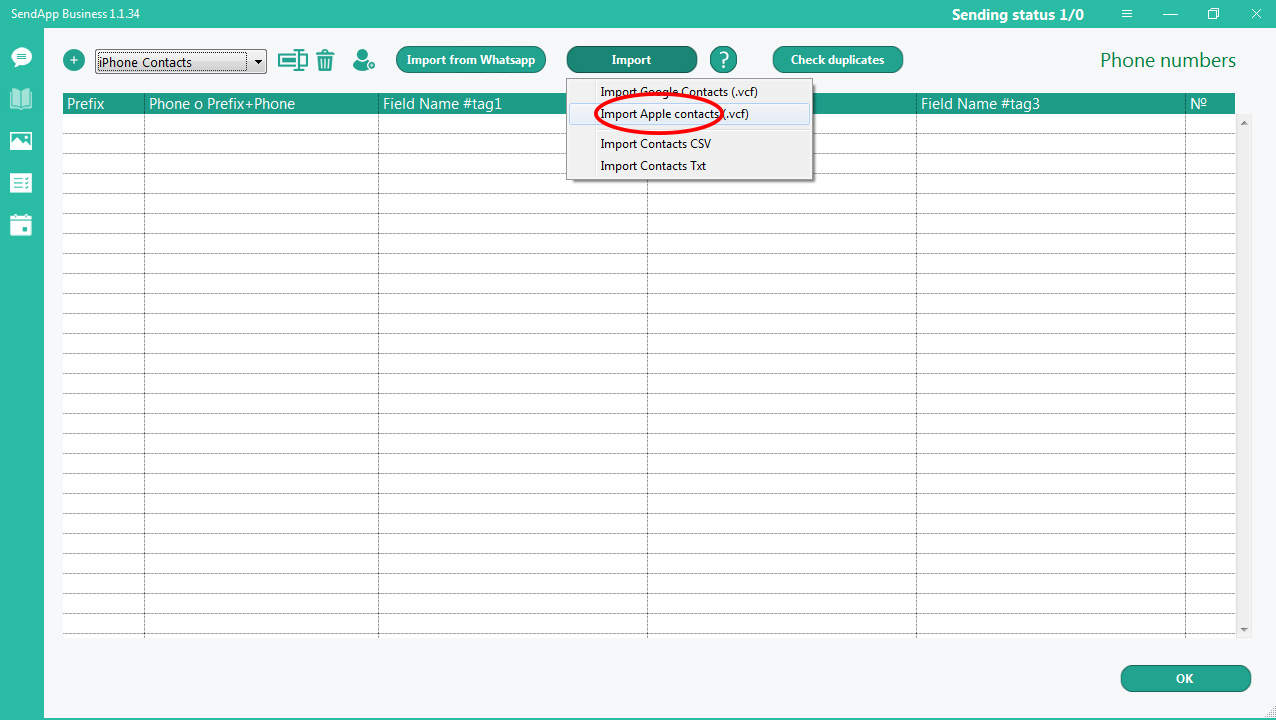Expand the iPhone Contacts dropdown
The image size is (1276, 720).
tap(258, 62)
